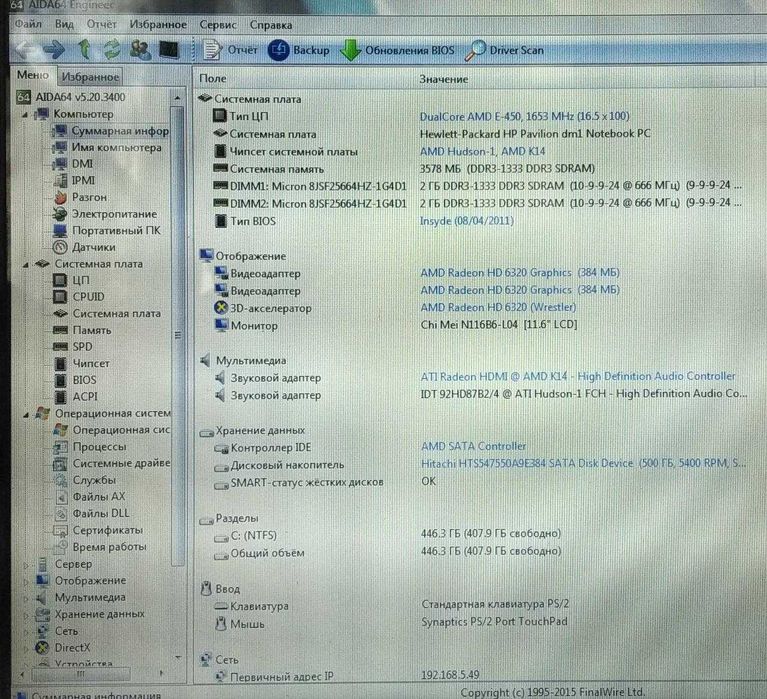Image resolution: width=767 pixels, height=699 pixels.
Task: Click the green up arrow toolbar icon
Action: pos(85,49)
